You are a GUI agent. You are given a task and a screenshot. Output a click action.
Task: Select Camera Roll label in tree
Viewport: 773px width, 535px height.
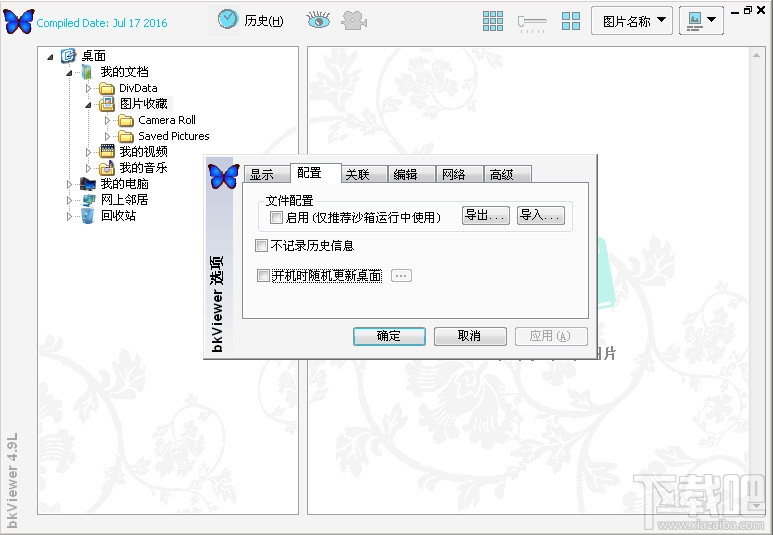tap(167, 120)
